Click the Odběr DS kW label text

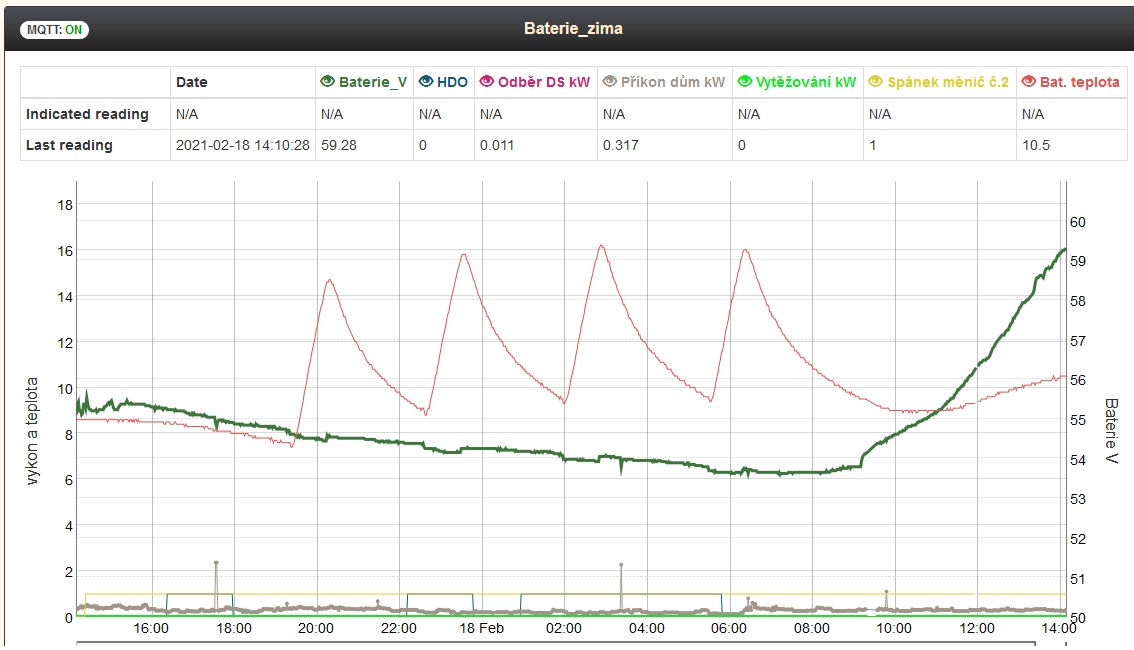[x=544, y=82]
